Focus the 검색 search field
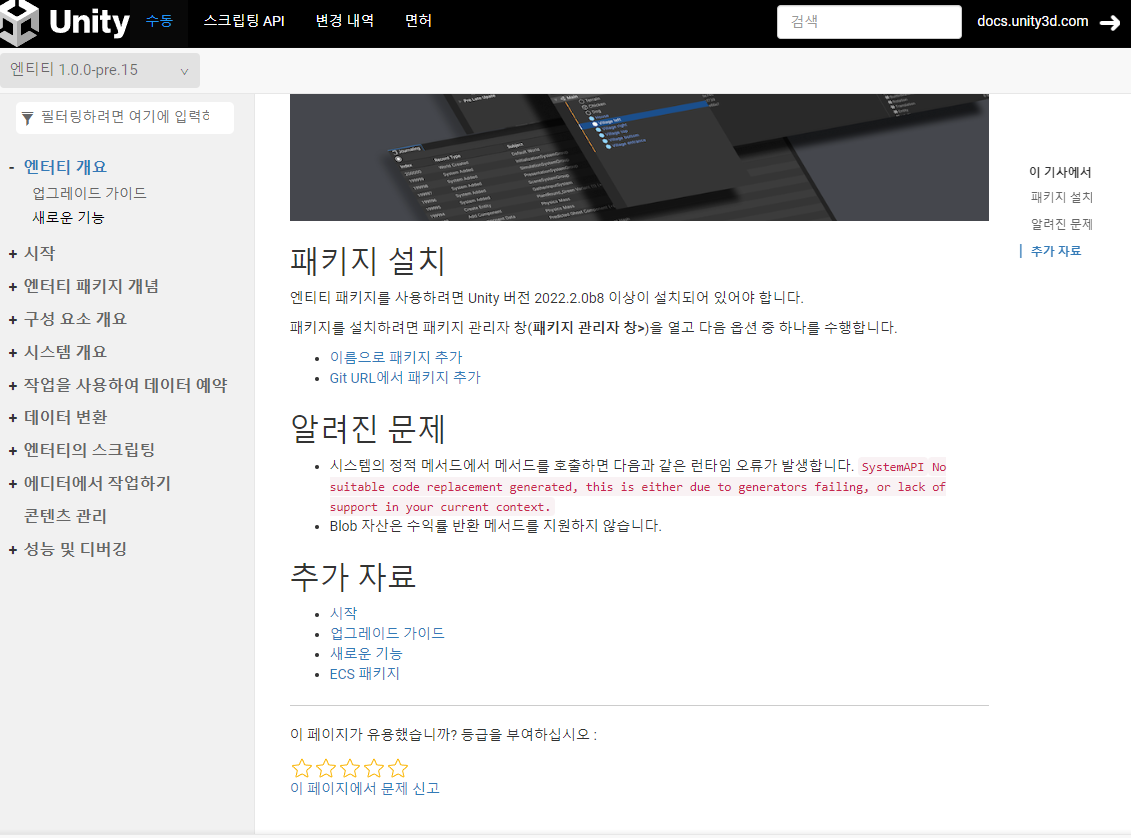1131x838 pixels. point(869,22)
